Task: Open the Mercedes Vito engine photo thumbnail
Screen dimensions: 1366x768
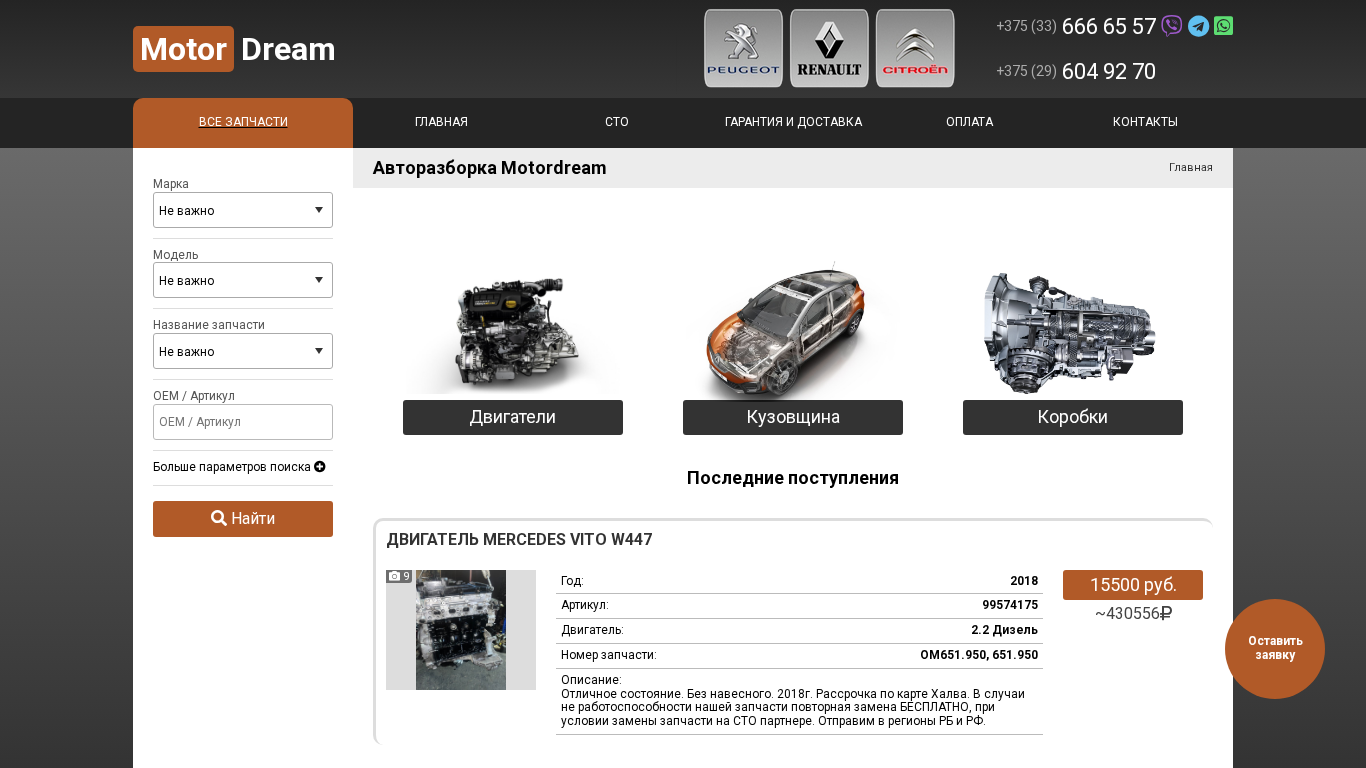Action: (x=461, y=630)
